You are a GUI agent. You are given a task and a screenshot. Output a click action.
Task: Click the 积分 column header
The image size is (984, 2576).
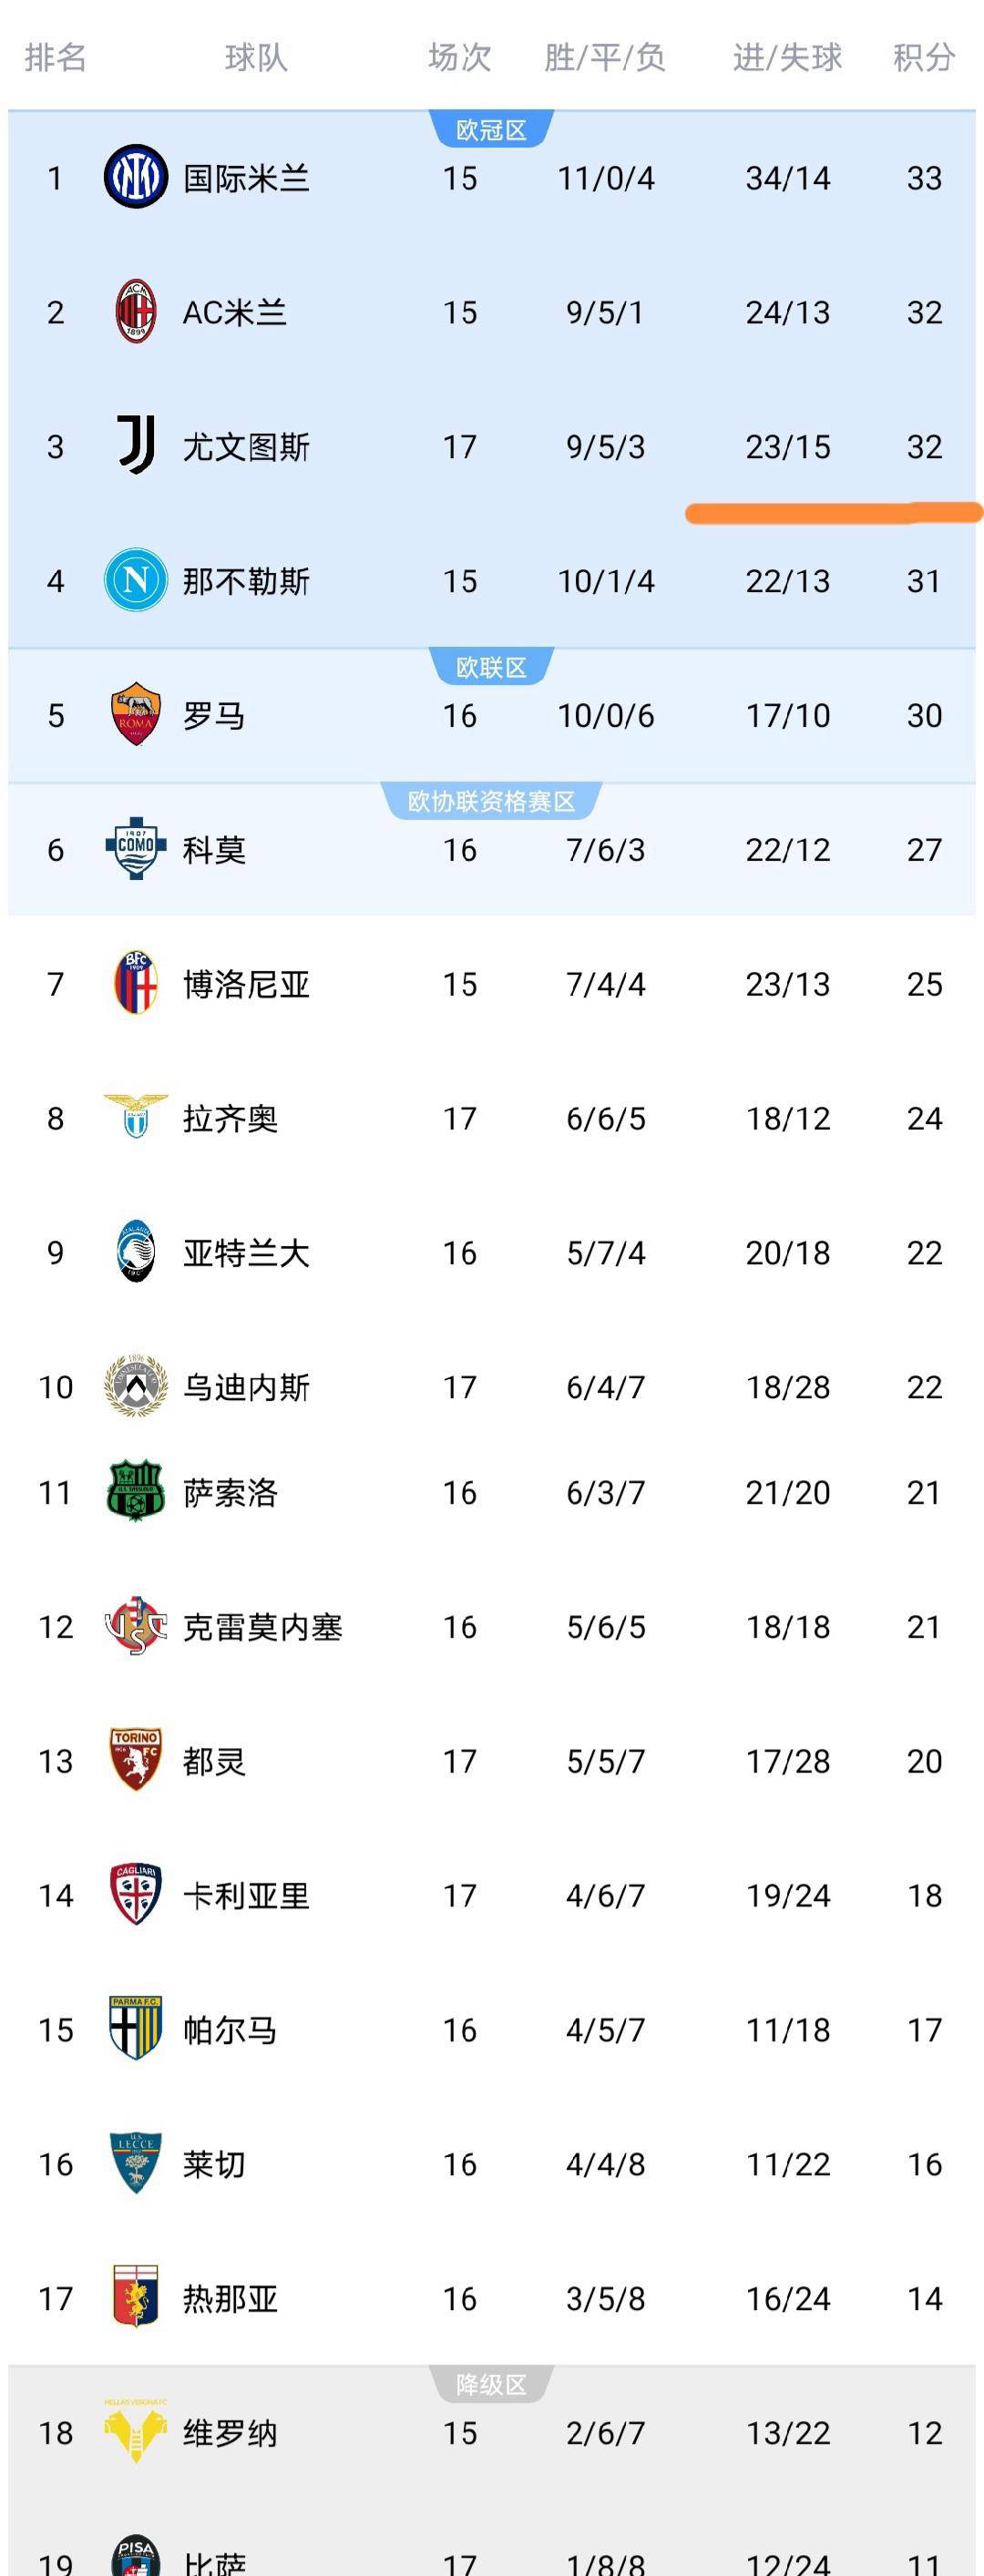(x=921, y=58)
